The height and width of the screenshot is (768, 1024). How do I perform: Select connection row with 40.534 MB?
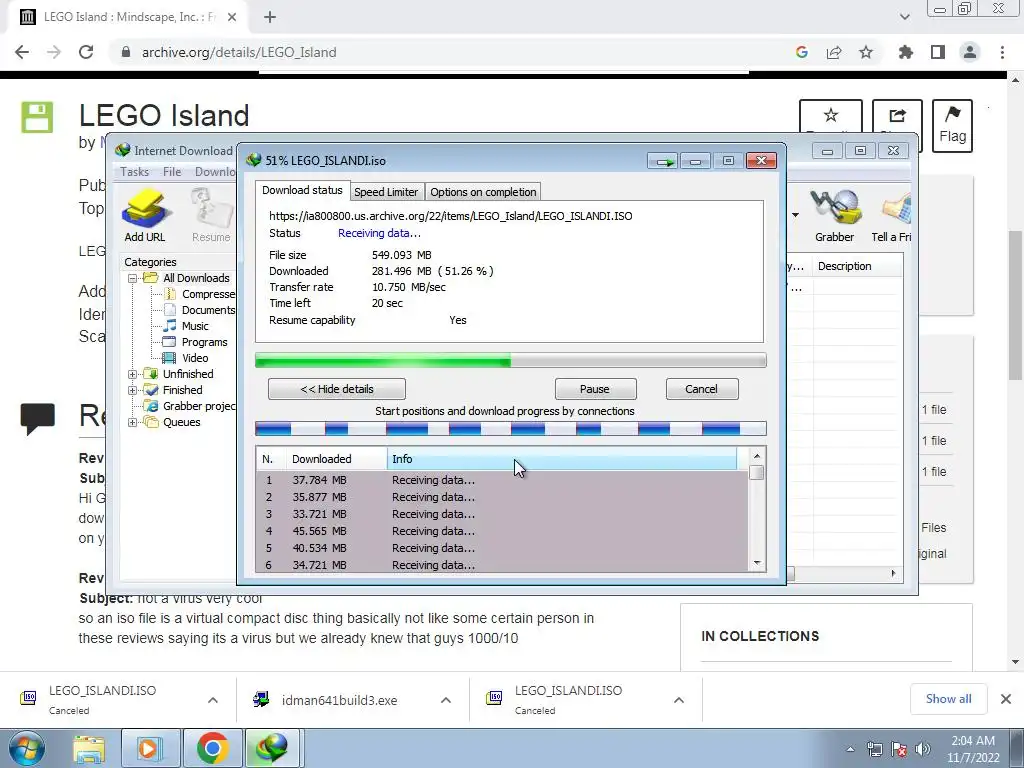502,548
